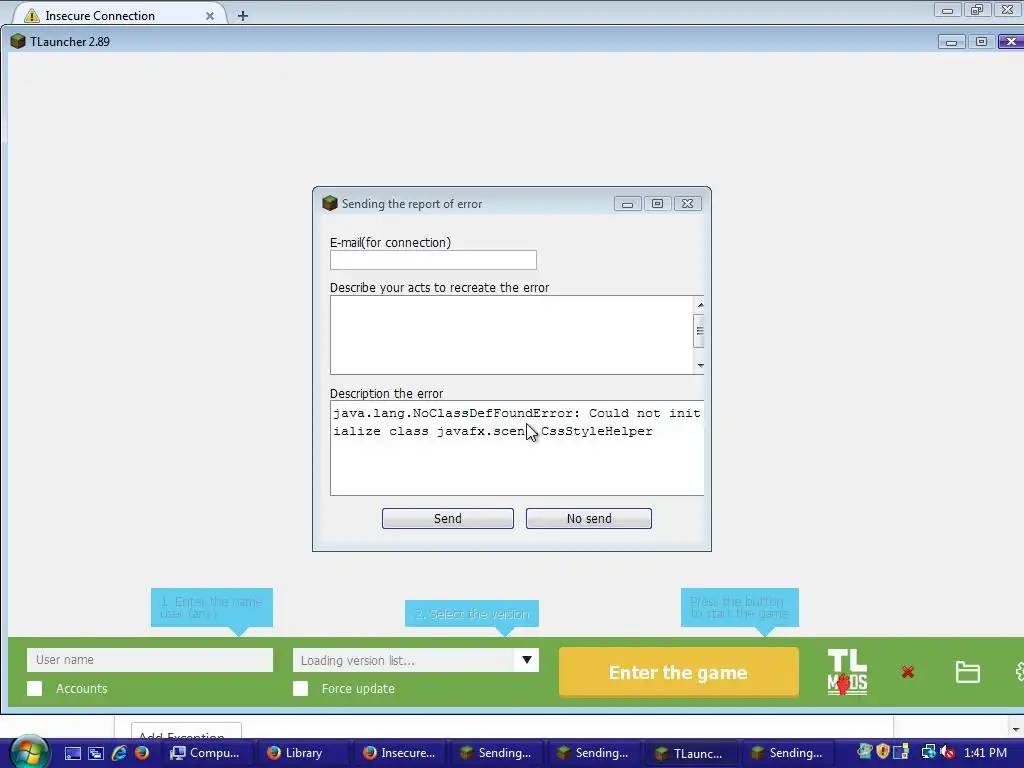
Task: Open the TL Mods icon
Action: [x=847, y=672]
